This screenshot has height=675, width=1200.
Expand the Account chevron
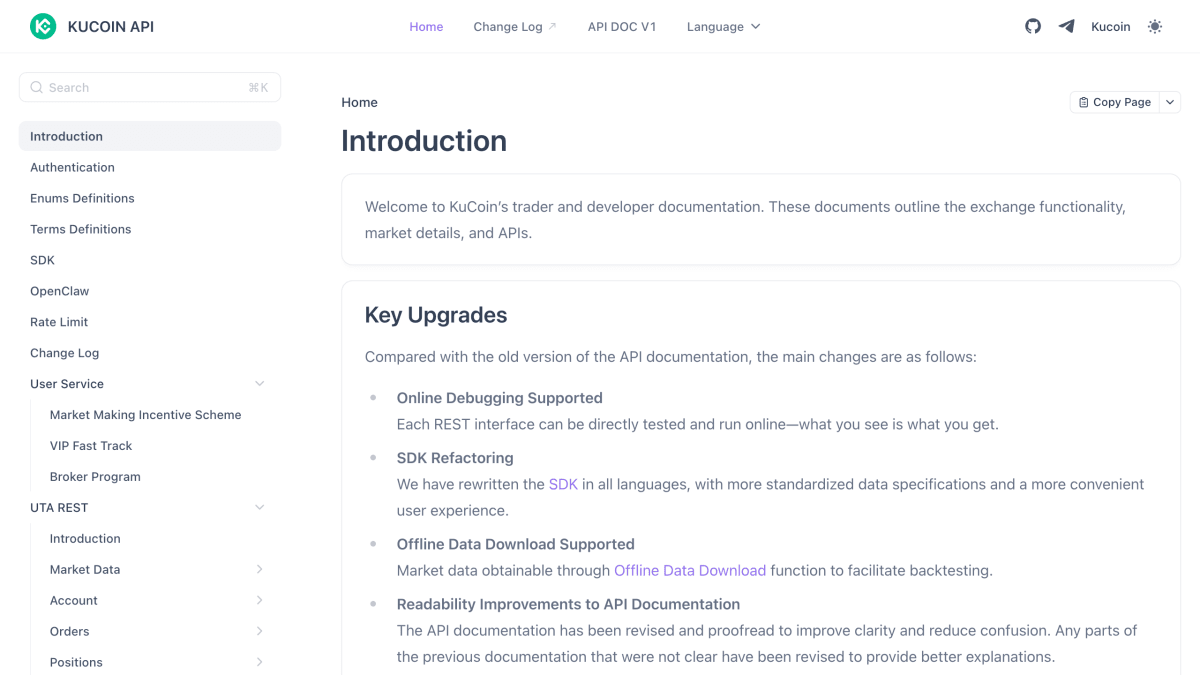pyautogui.click(x=260, y=601)
